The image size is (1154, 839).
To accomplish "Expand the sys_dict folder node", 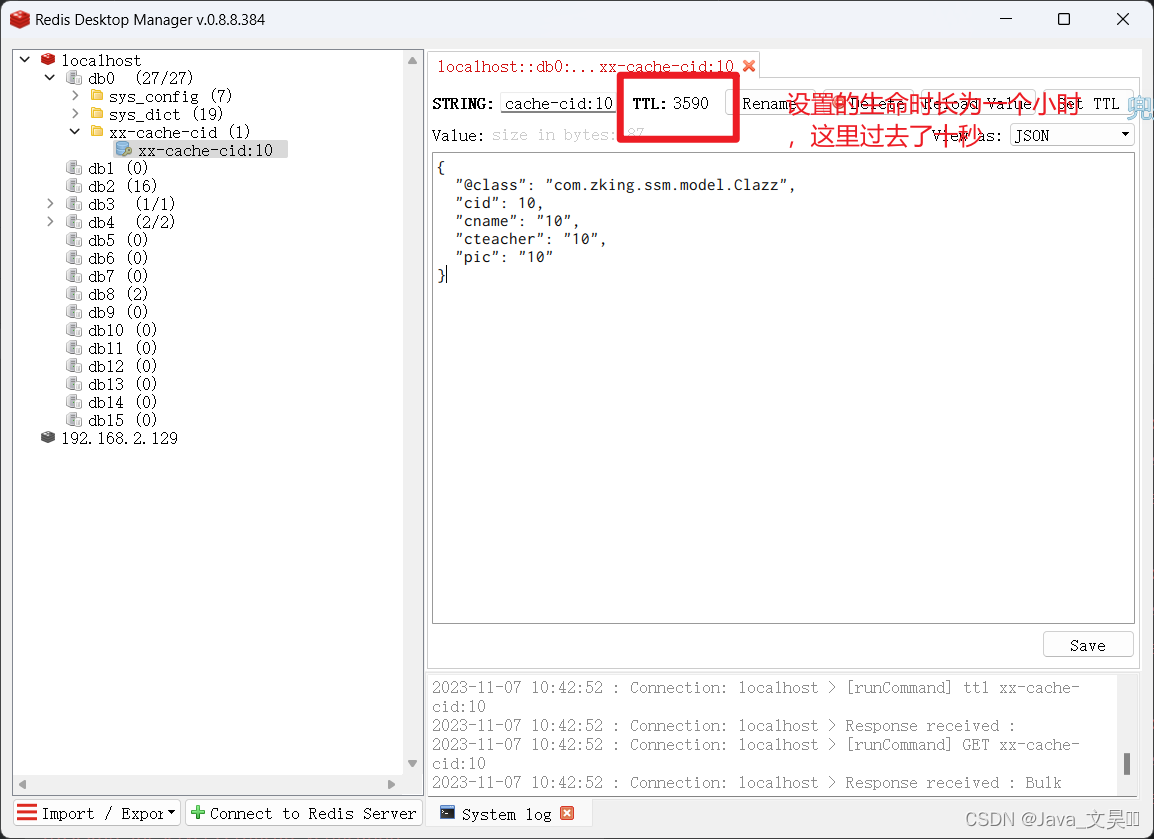I will 76,113.
